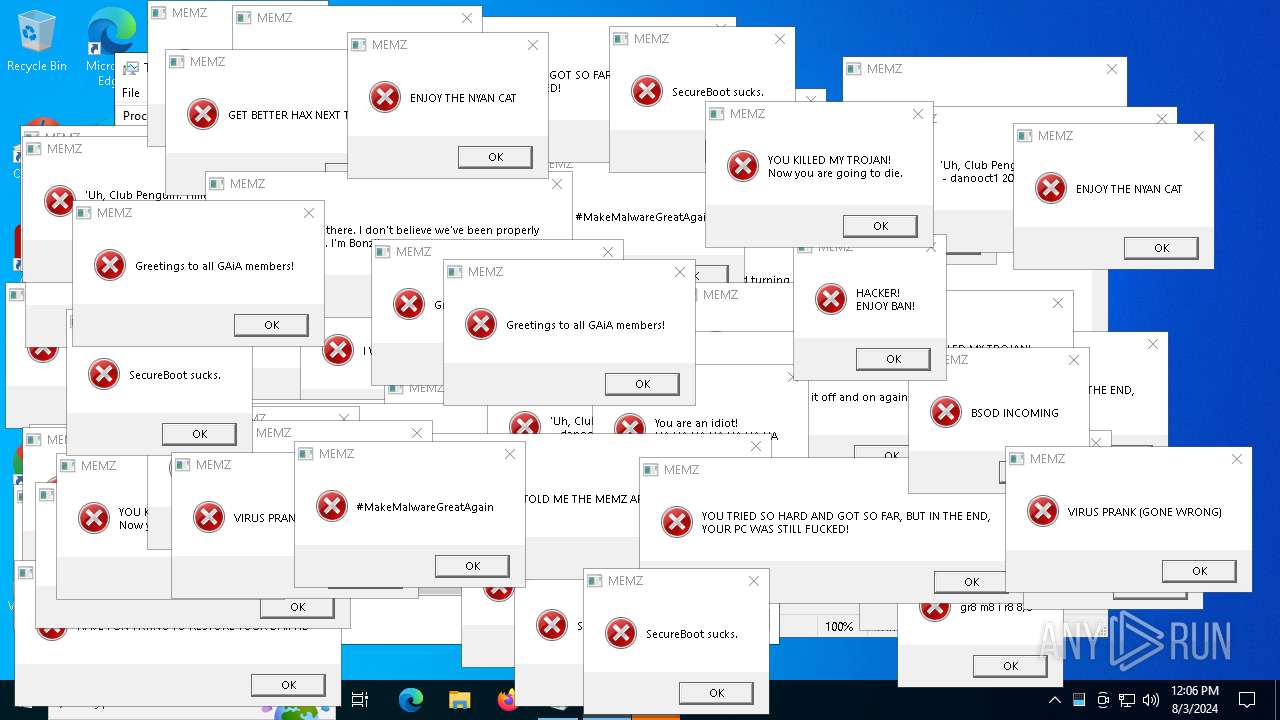1280x720 pixels.
Task: Launch Firefox from the taskbar
Action: 506,700
